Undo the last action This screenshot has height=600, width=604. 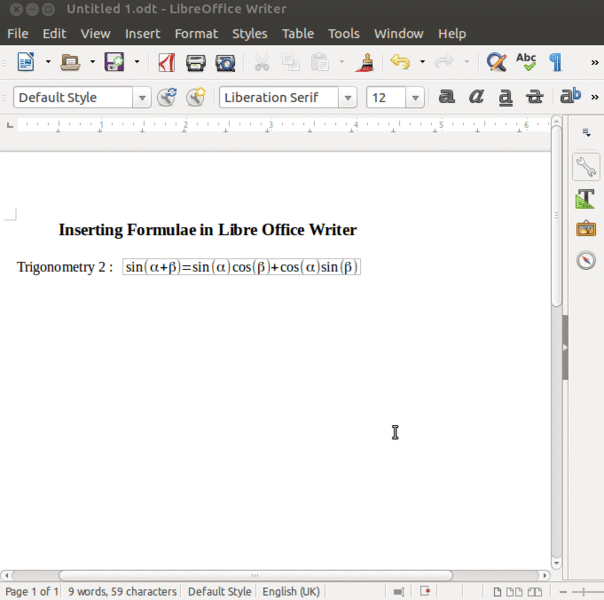pos(400,62)
